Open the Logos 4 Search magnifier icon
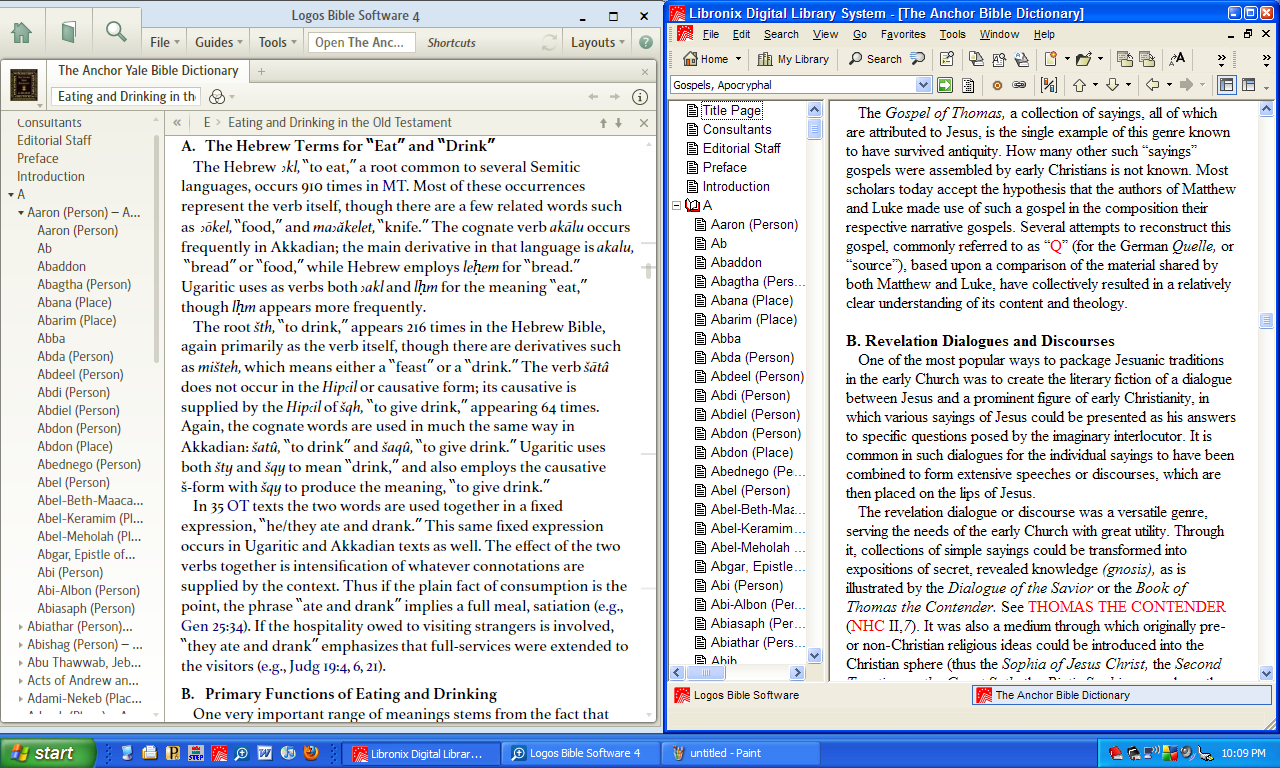 pyautogui.click(x=116, y=32)
